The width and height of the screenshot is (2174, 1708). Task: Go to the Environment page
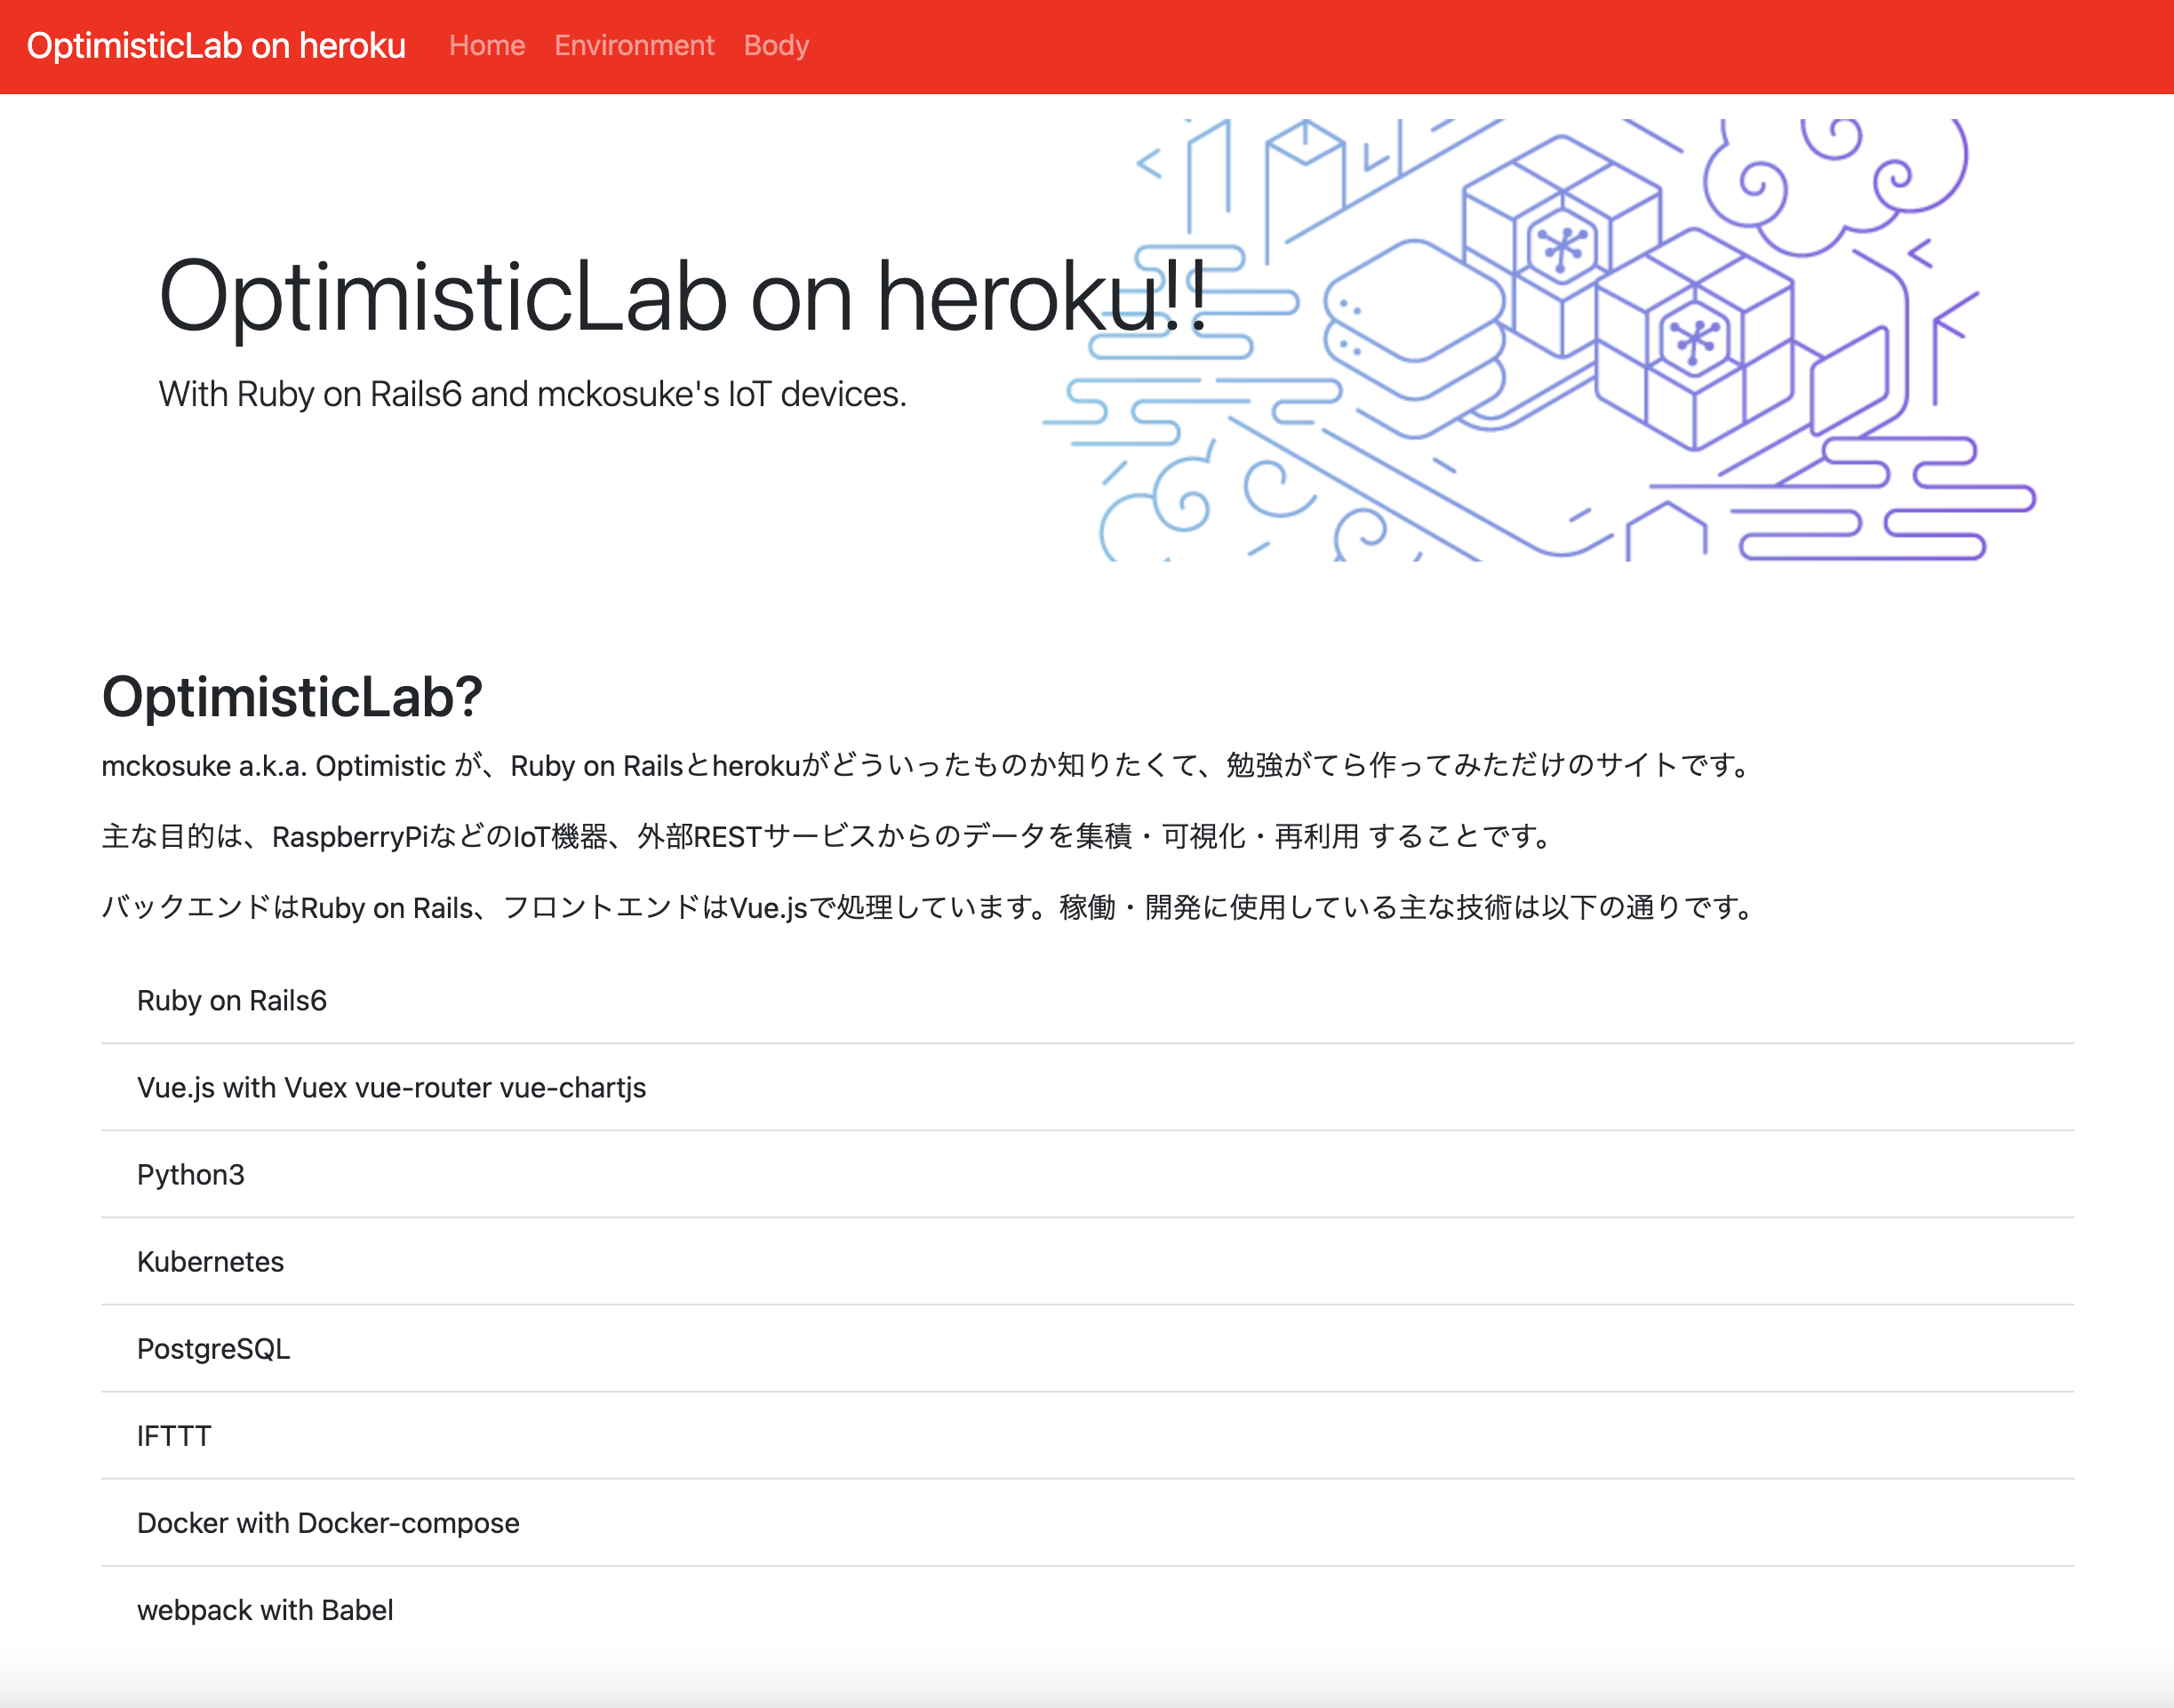[634, 46]
